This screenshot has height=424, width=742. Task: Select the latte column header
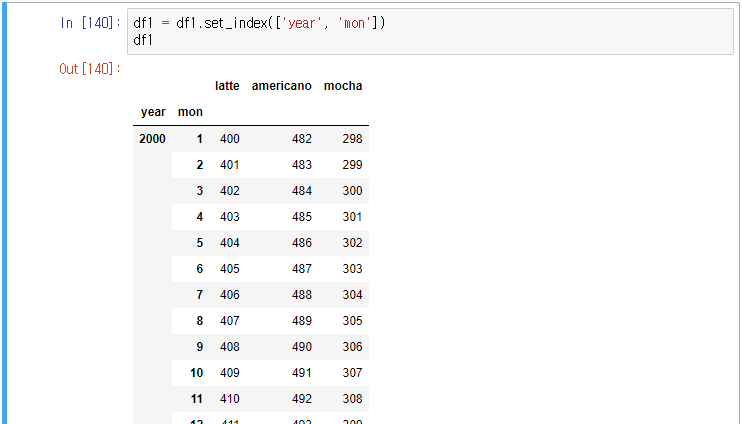[x=227, y=86]
